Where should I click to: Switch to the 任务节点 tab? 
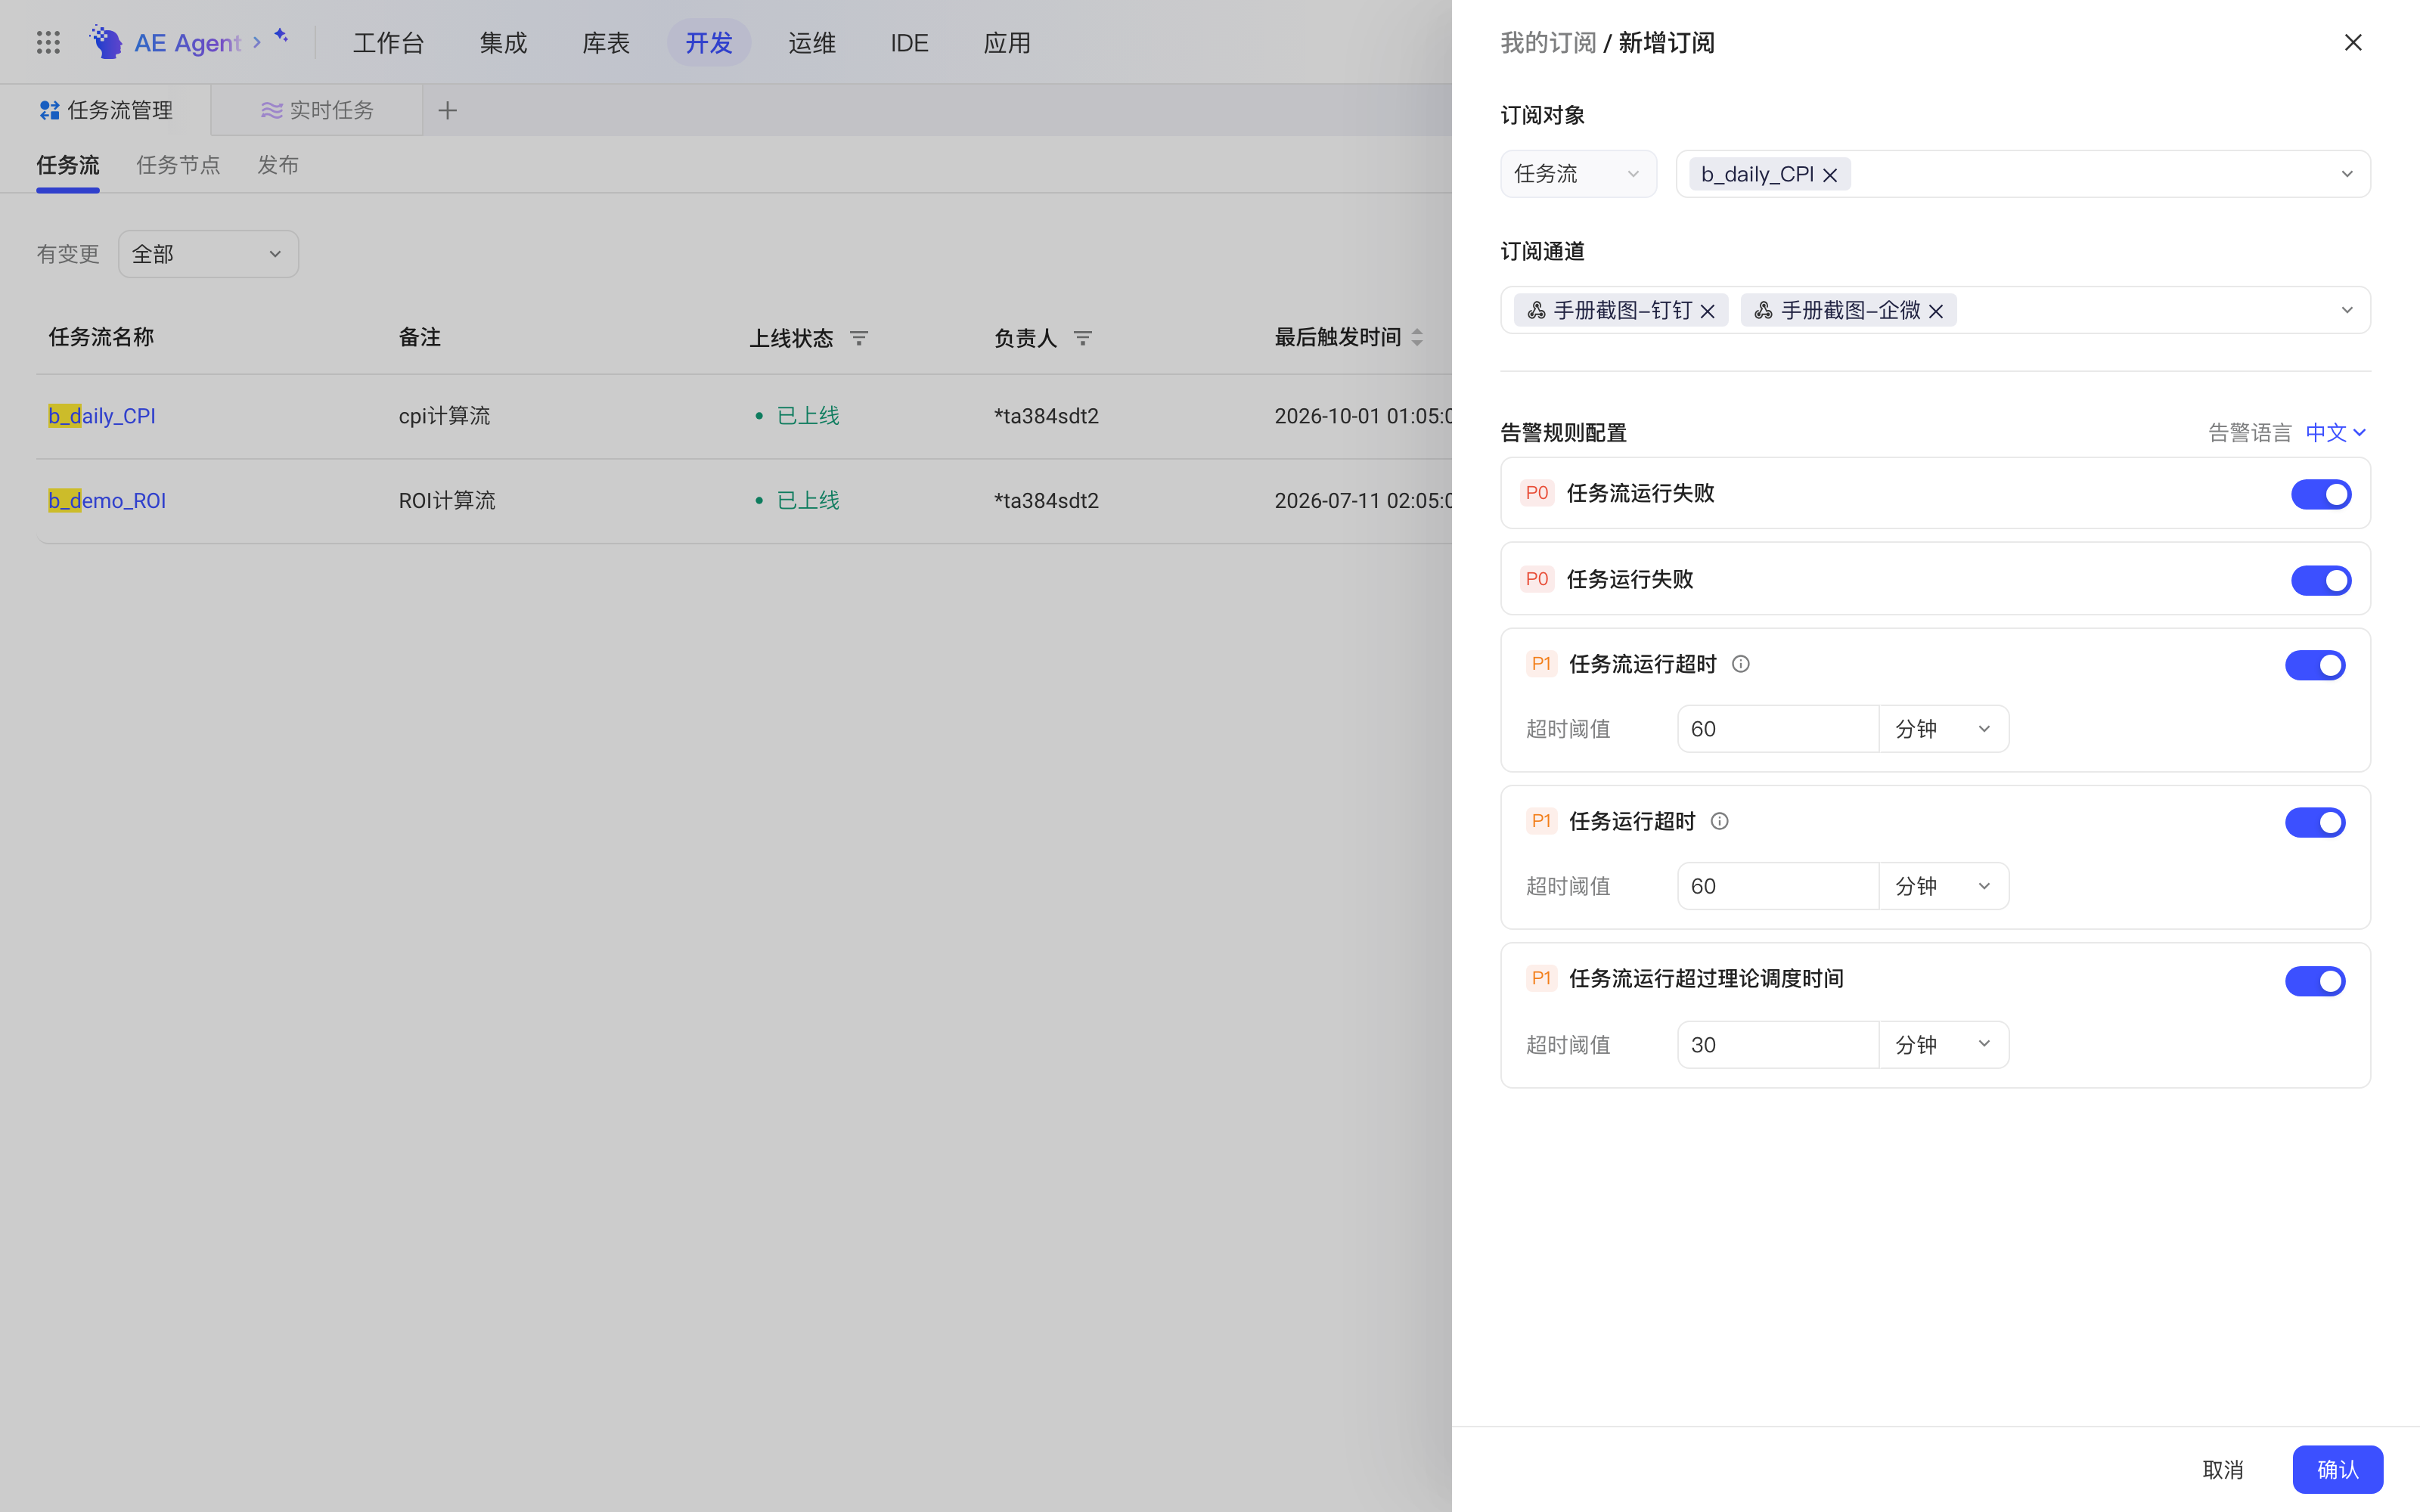178,165
